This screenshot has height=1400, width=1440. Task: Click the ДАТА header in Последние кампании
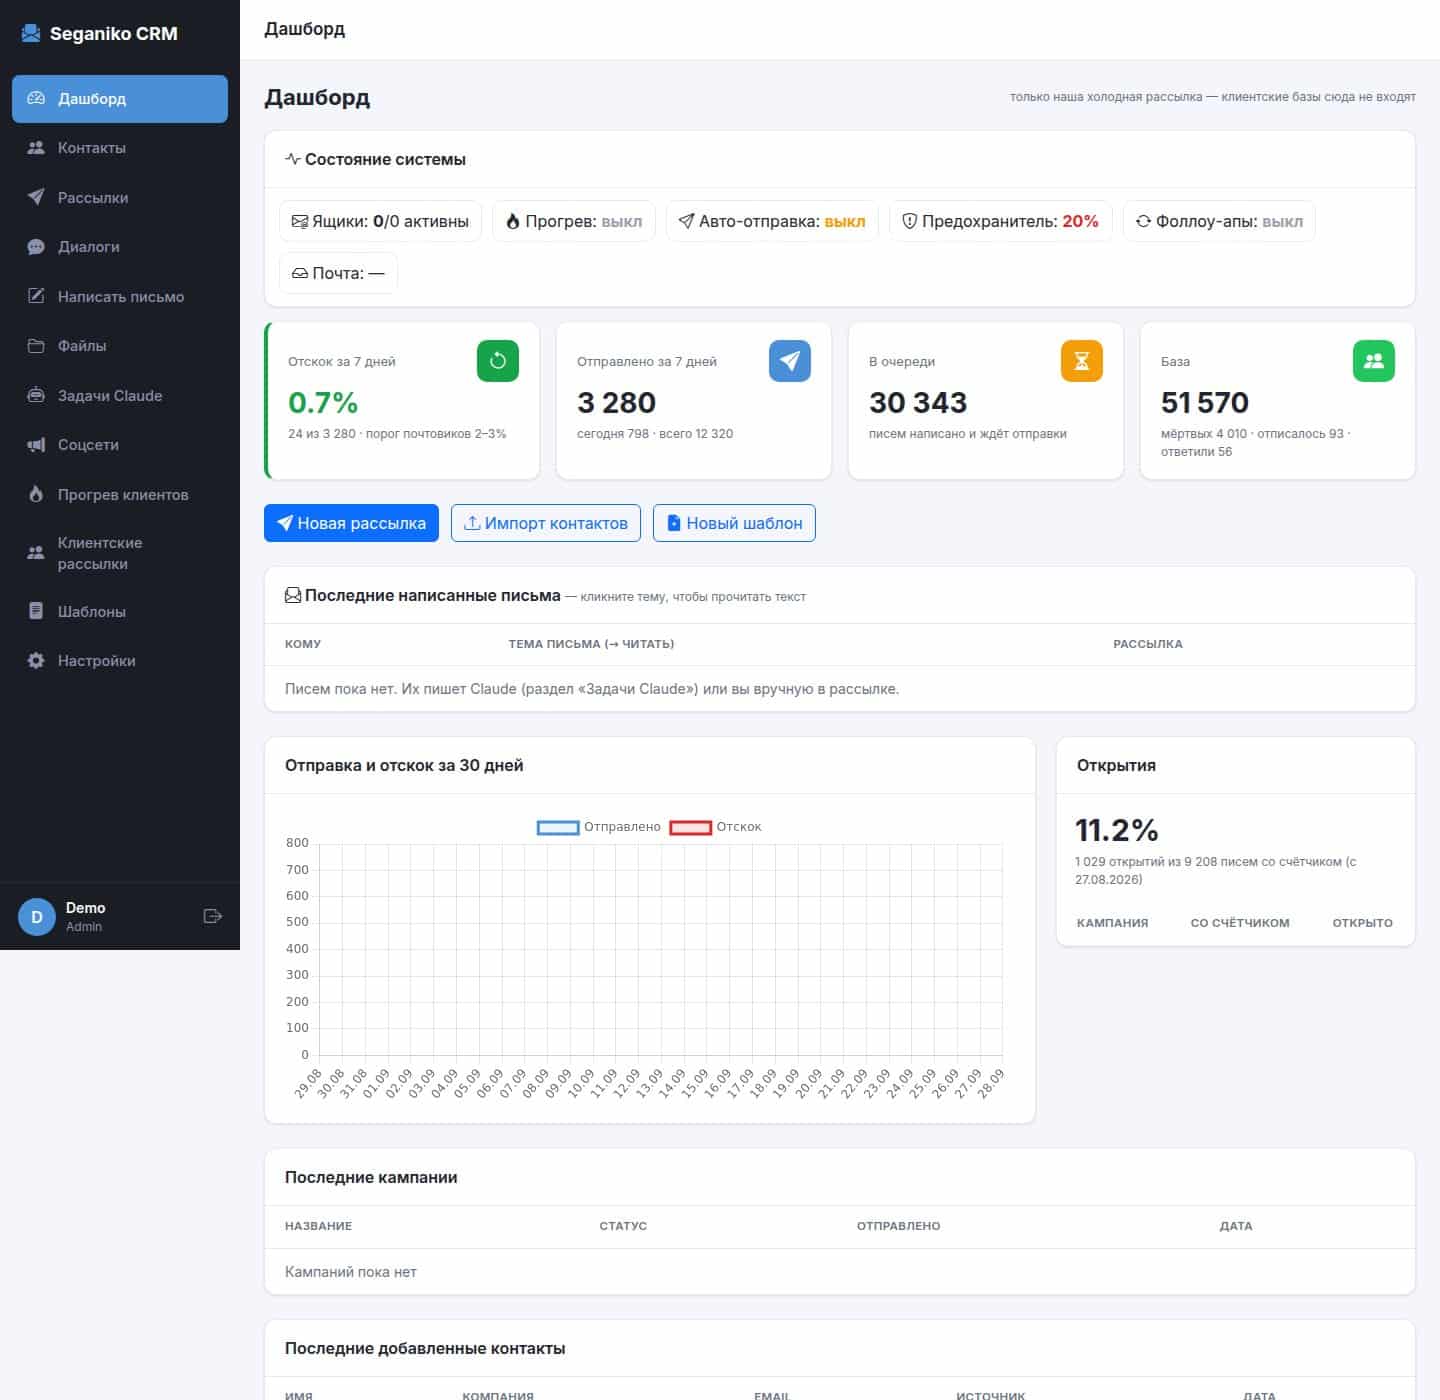tap(1236, 1226)
